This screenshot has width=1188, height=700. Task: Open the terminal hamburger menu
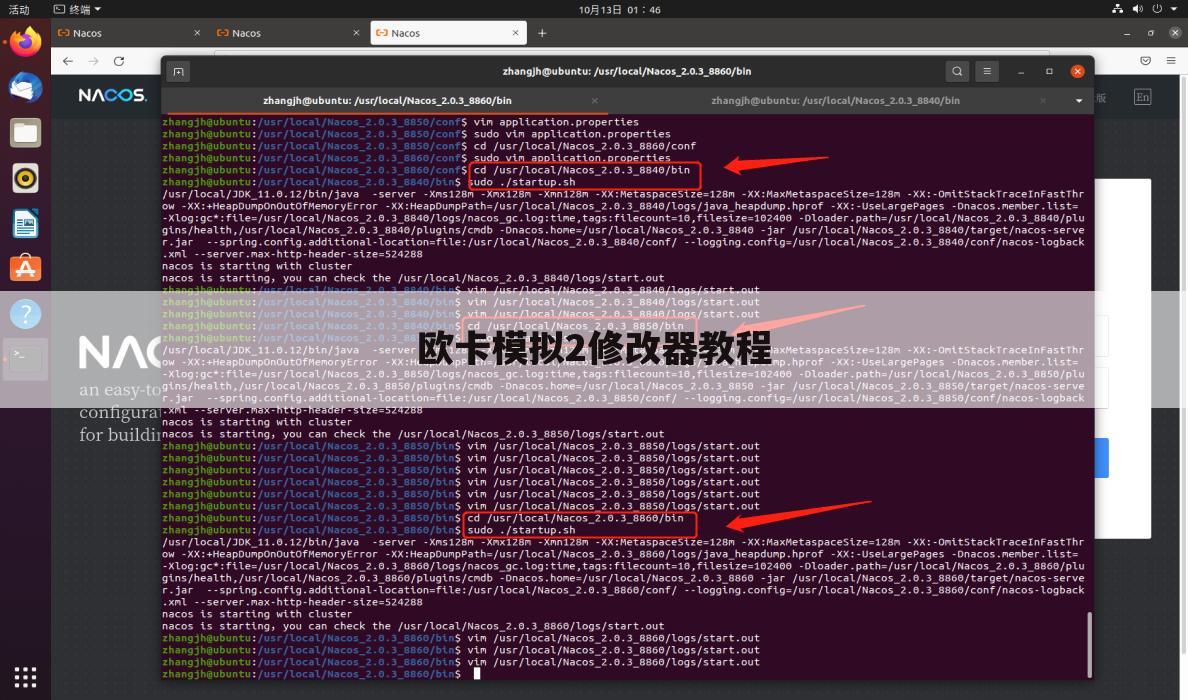pyautogui.click(x=986, y=71)
